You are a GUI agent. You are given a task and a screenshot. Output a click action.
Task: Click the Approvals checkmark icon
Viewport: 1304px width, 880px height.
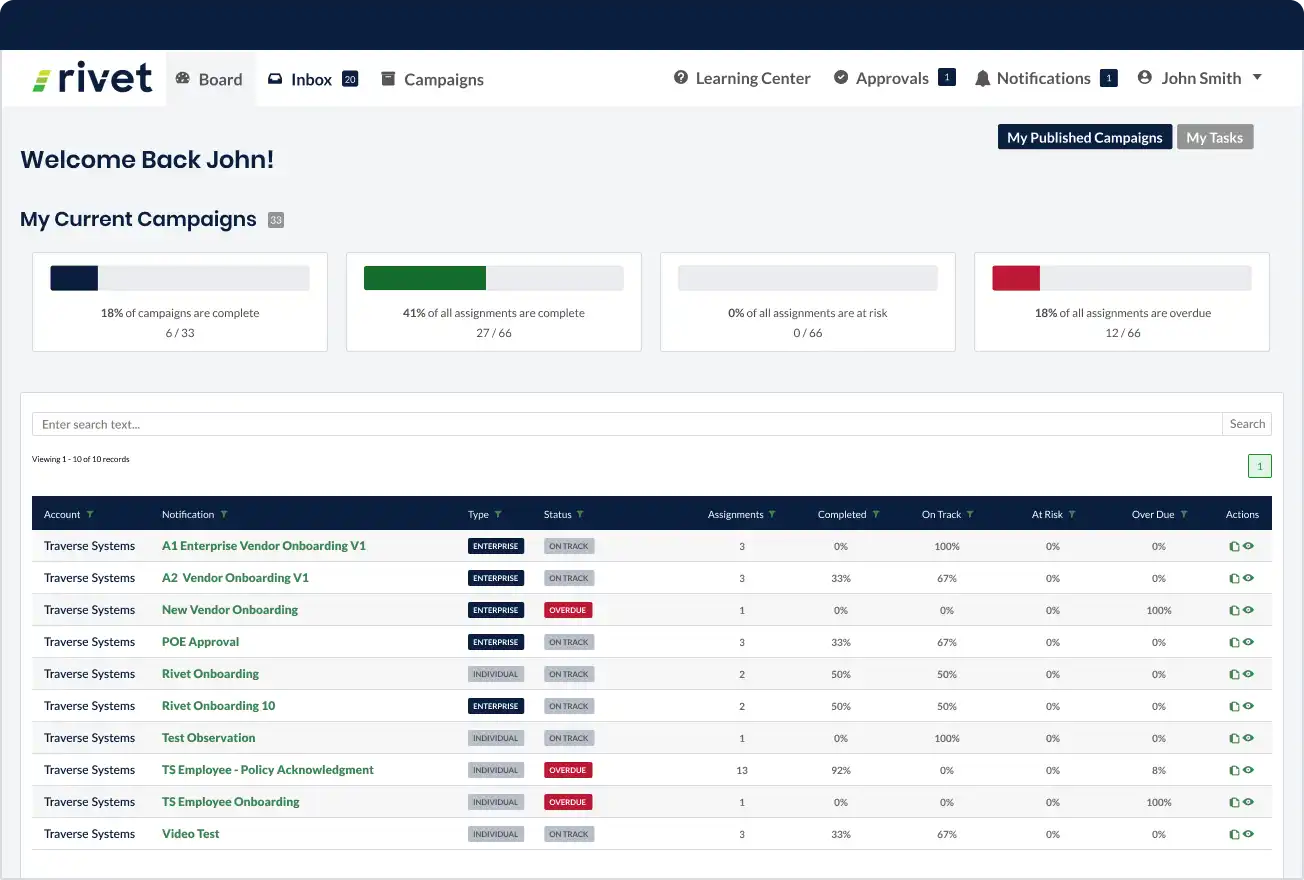click(840, 78)
